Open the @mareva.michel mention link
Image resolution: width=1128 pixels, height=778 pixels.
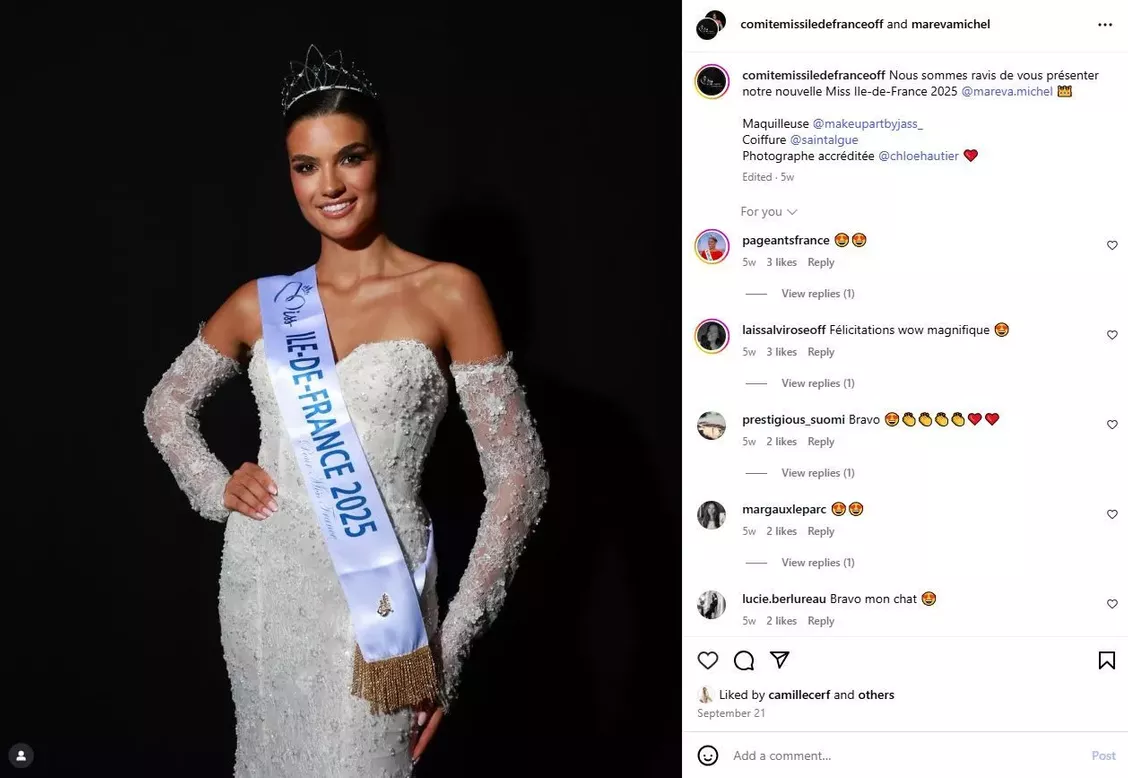pos(1006,91)
